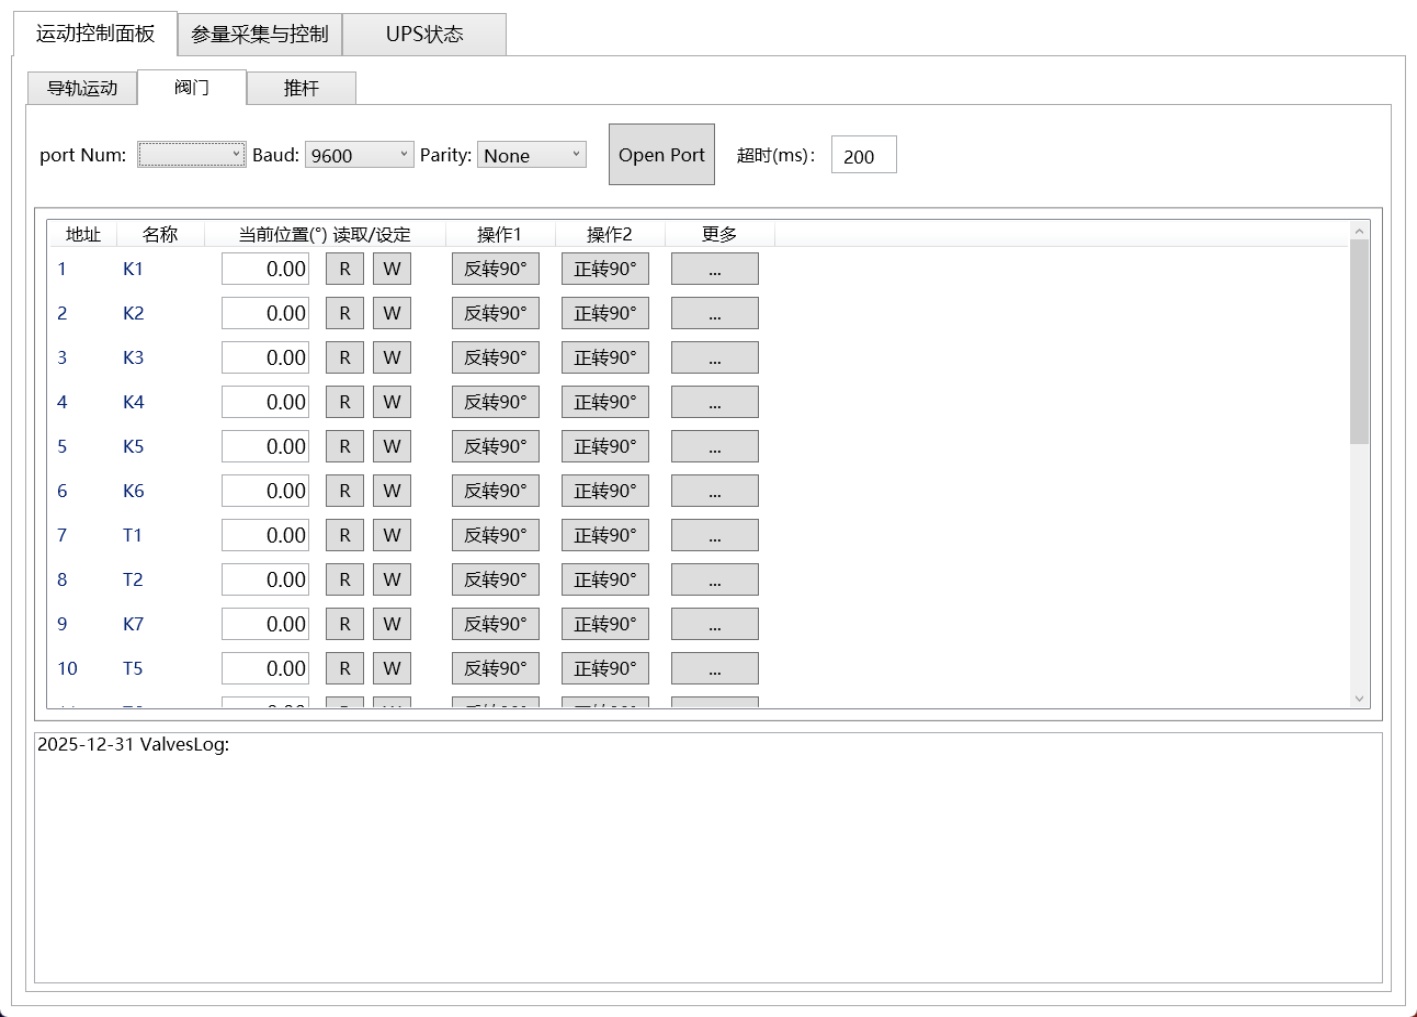Click the Open Port button
This screenshot has width=1417, height=1017.
661,155
